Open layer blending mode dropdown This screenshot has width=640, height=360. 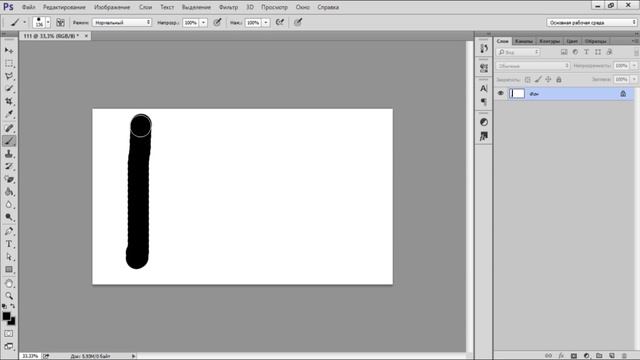point(533,66)
